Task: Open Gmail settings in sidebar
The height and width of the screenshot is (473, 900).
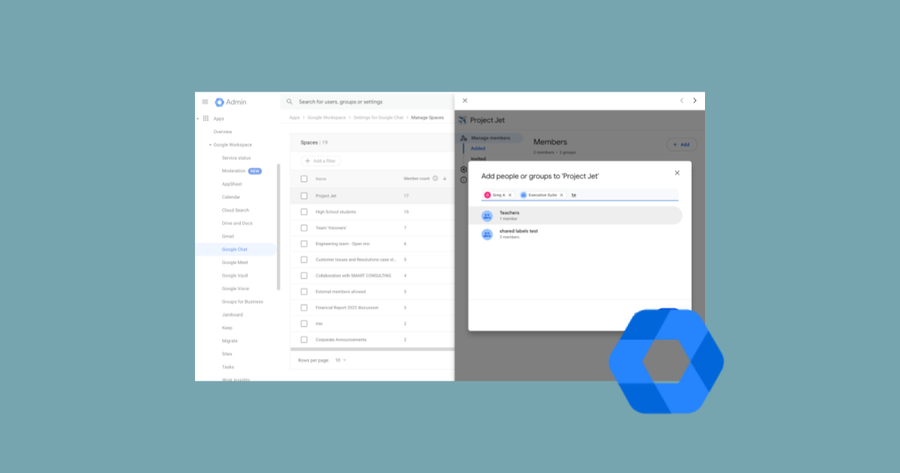Action: pos(228,236)
